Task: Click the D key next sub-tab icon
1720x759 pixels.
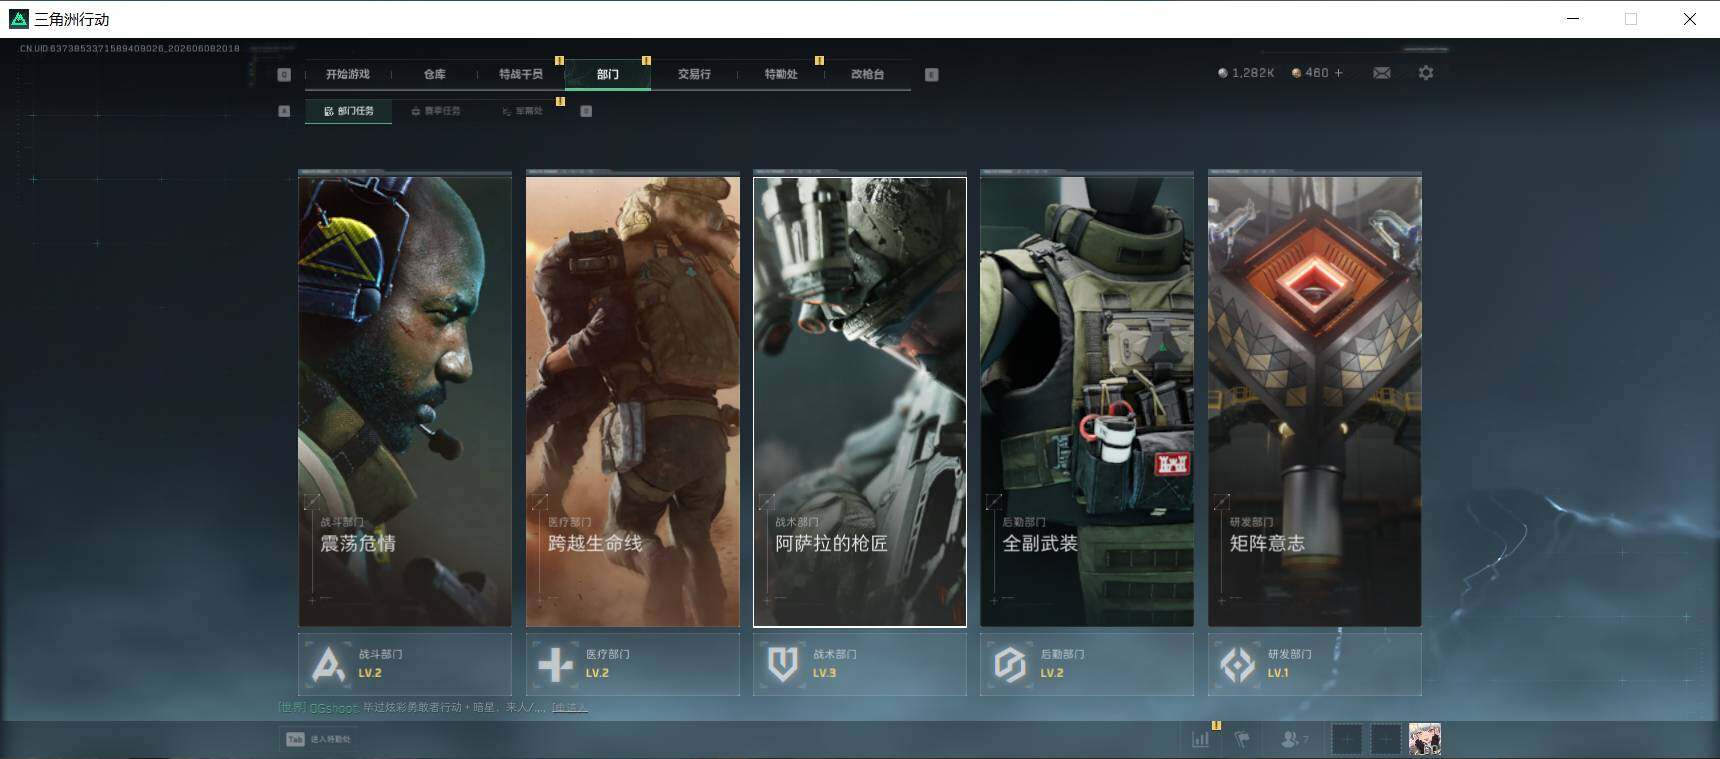Action: [586, 111]
